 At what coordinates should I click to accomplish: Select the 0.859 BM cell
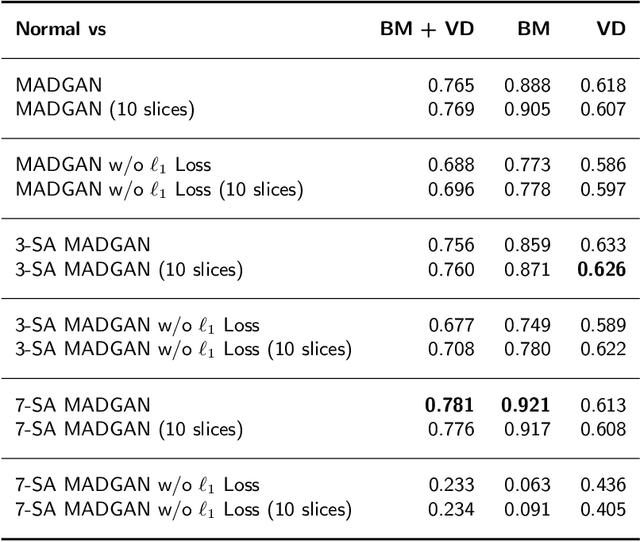tap(527, 244)
